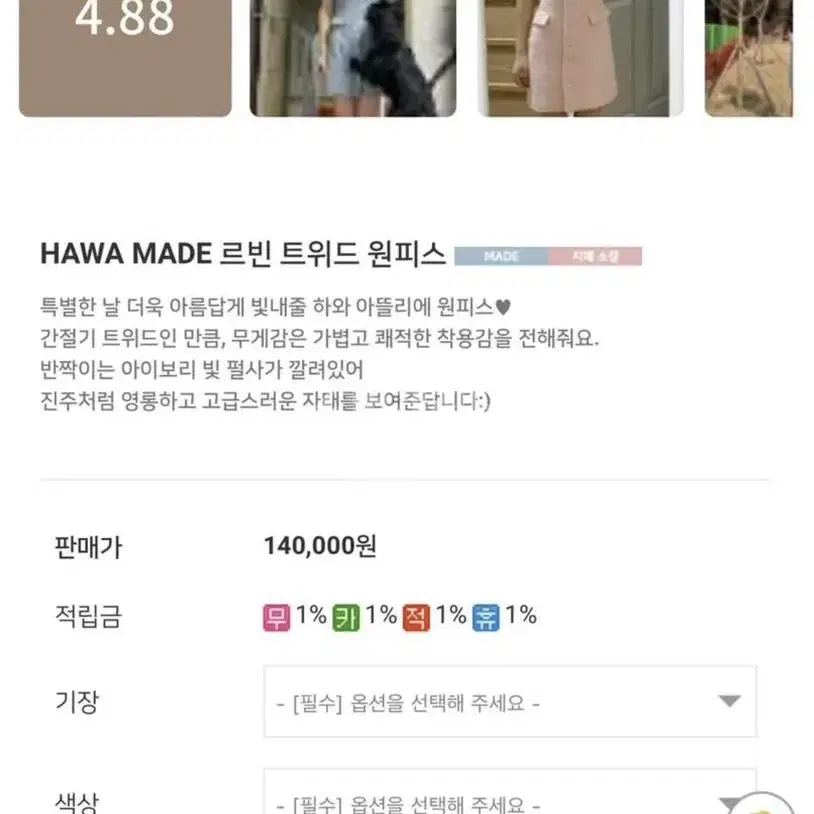
Task: Tap the circular floating button at bottom-right
Action: [763, 805]
